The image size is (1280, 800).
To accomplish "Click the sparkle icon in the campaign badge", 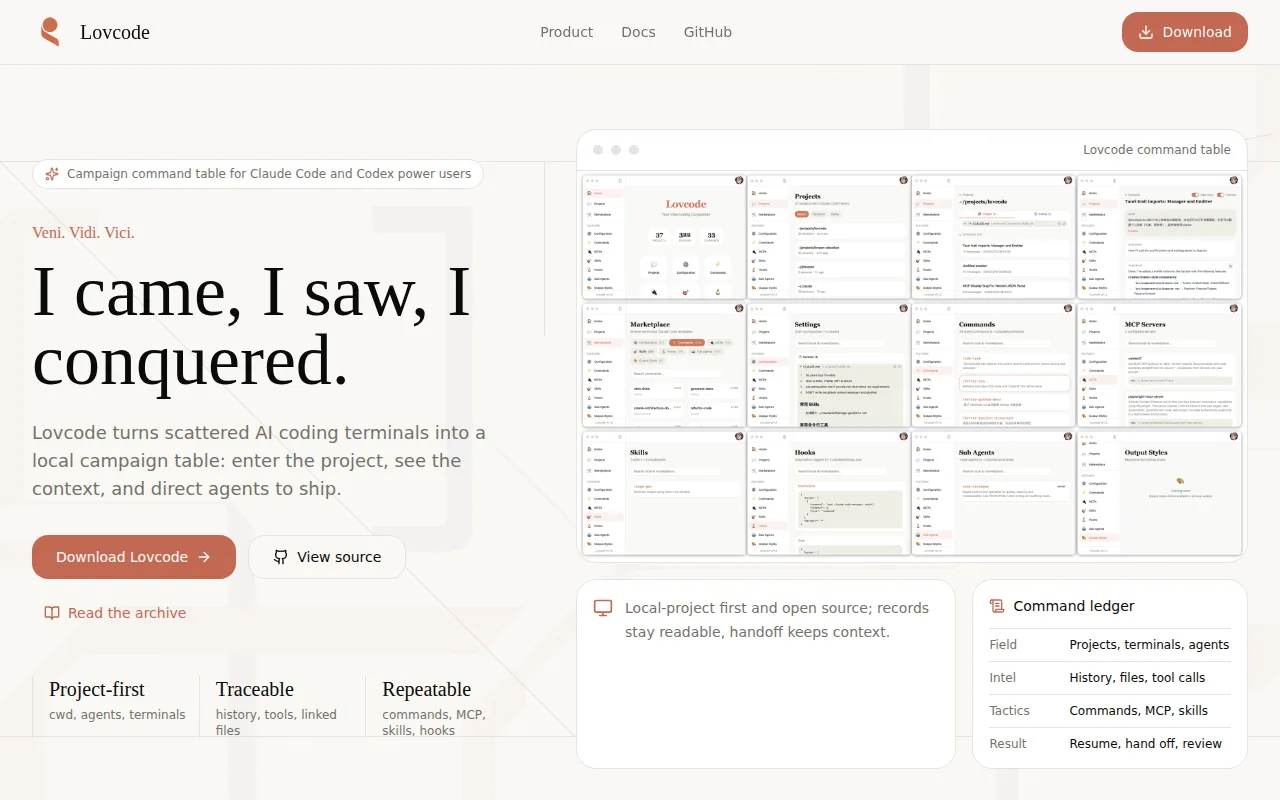I will [x=52, y=174].
